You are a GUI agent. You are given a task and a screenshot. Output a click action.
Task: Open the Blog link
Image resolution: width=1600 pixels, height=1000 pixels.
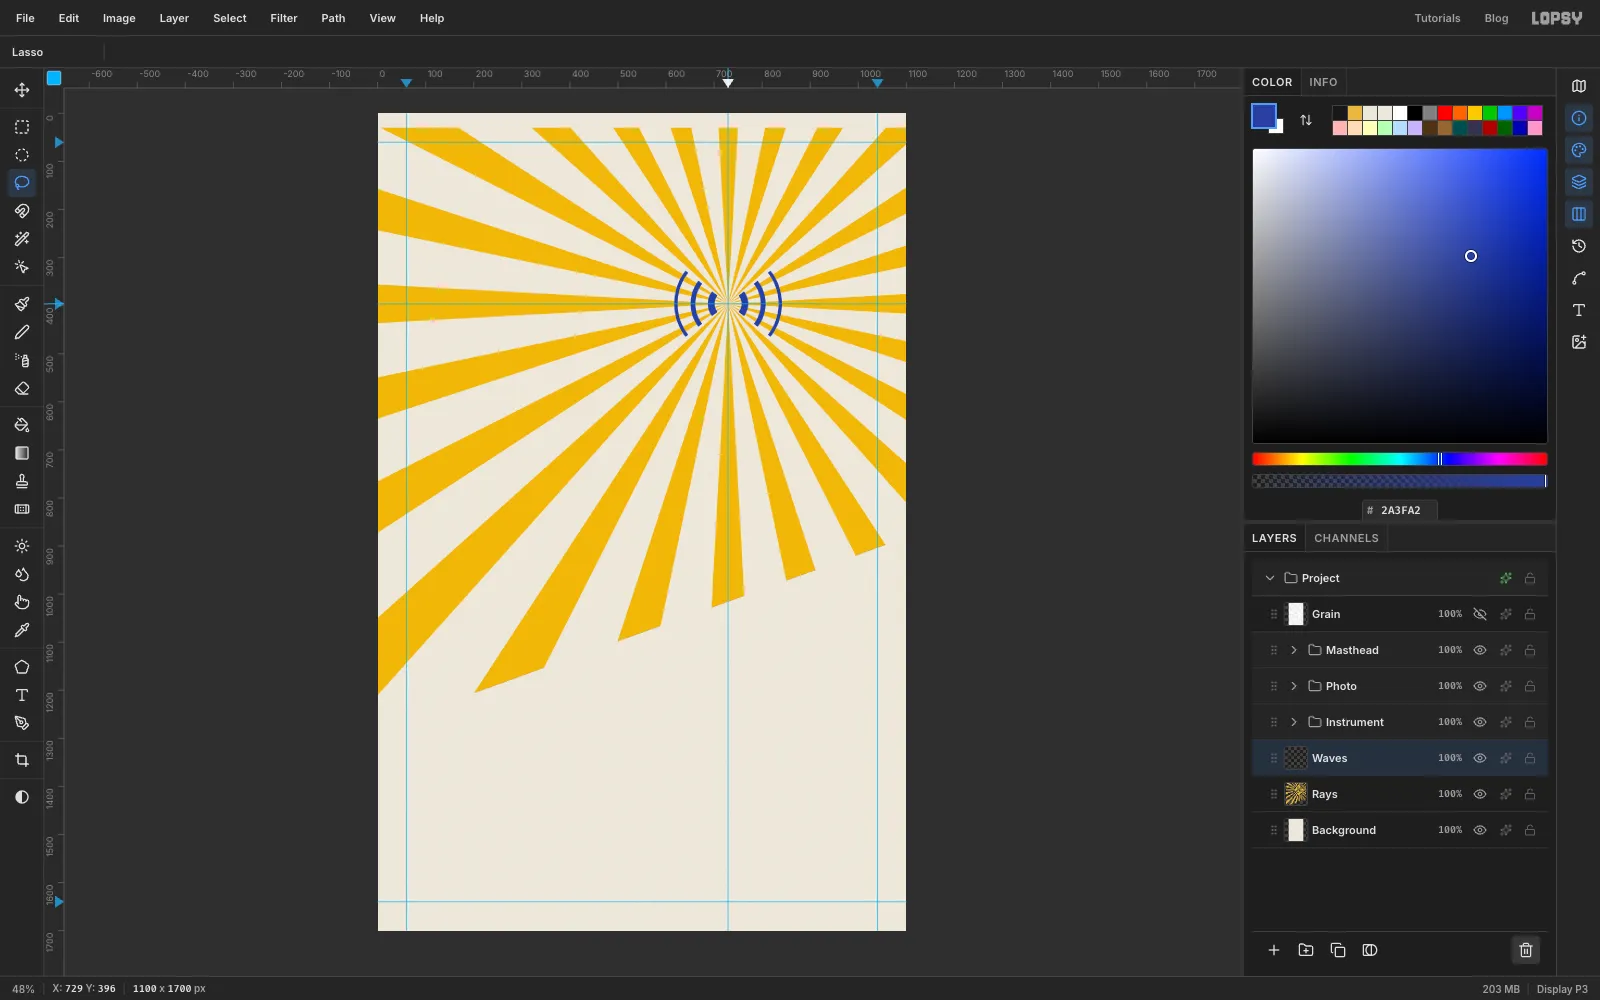click(x=1496, y=18)
